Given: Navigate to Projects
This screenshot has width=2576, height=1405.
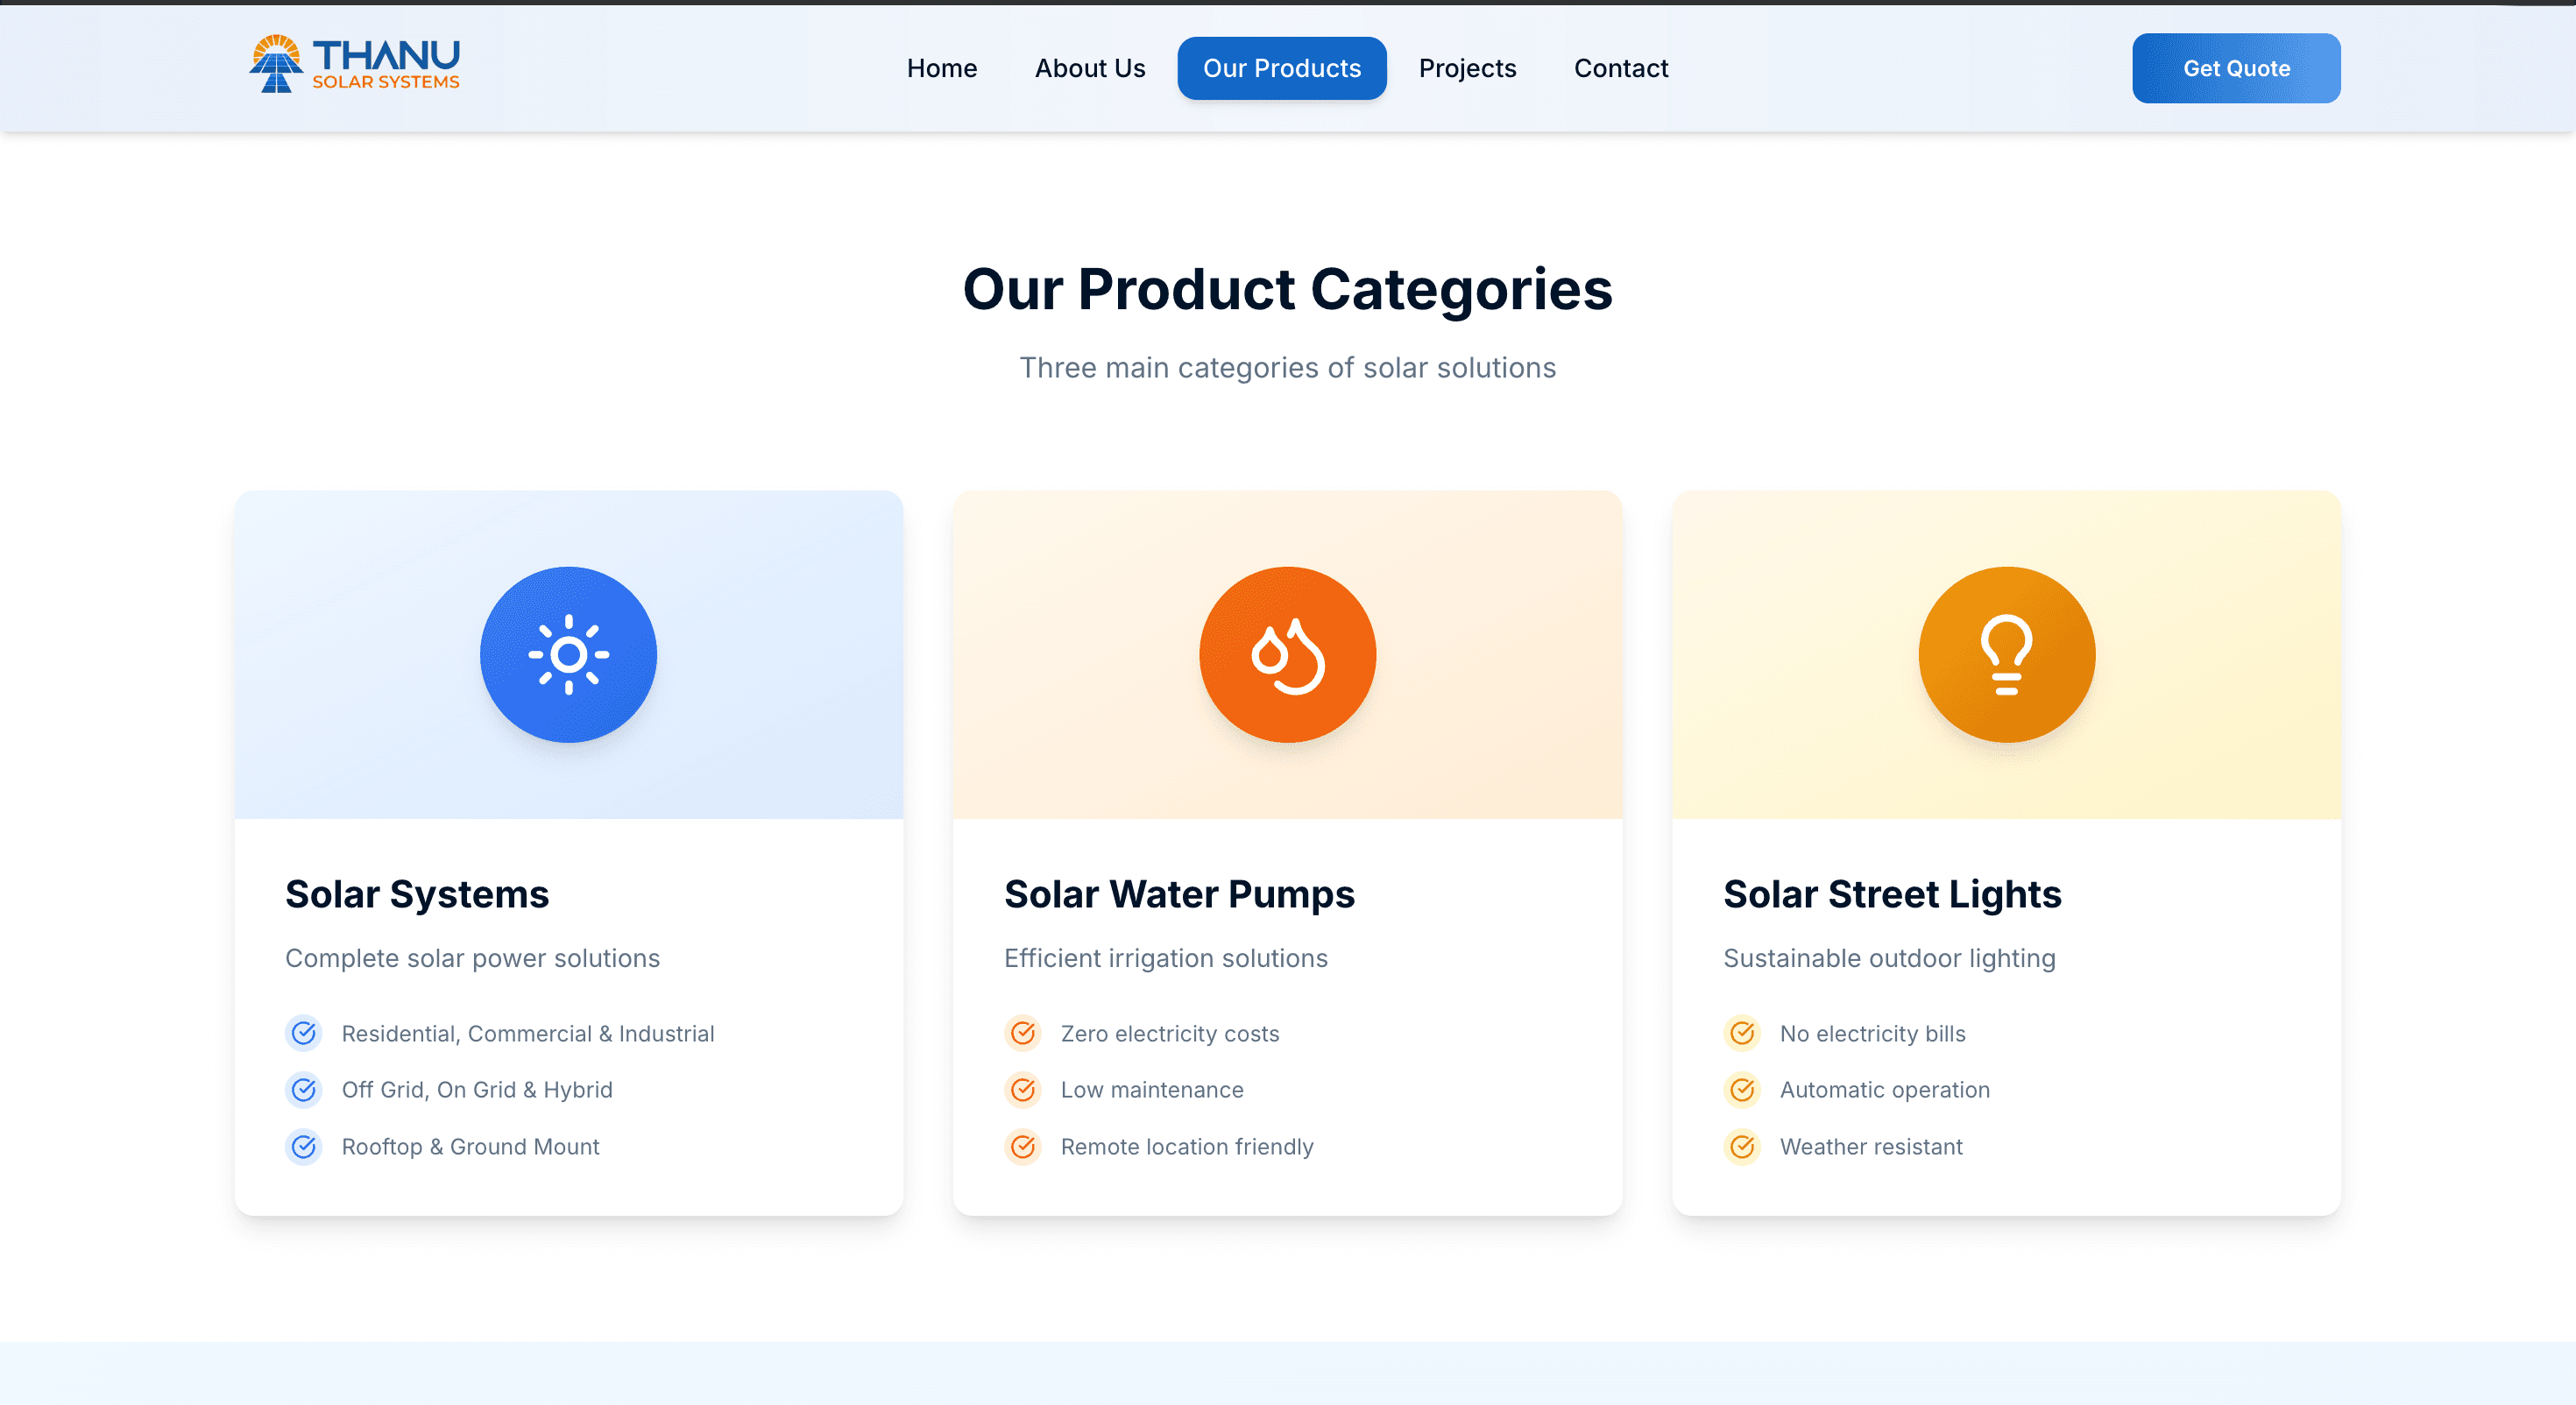Looking at the screenshot, I should click(x=1467, y=68).
